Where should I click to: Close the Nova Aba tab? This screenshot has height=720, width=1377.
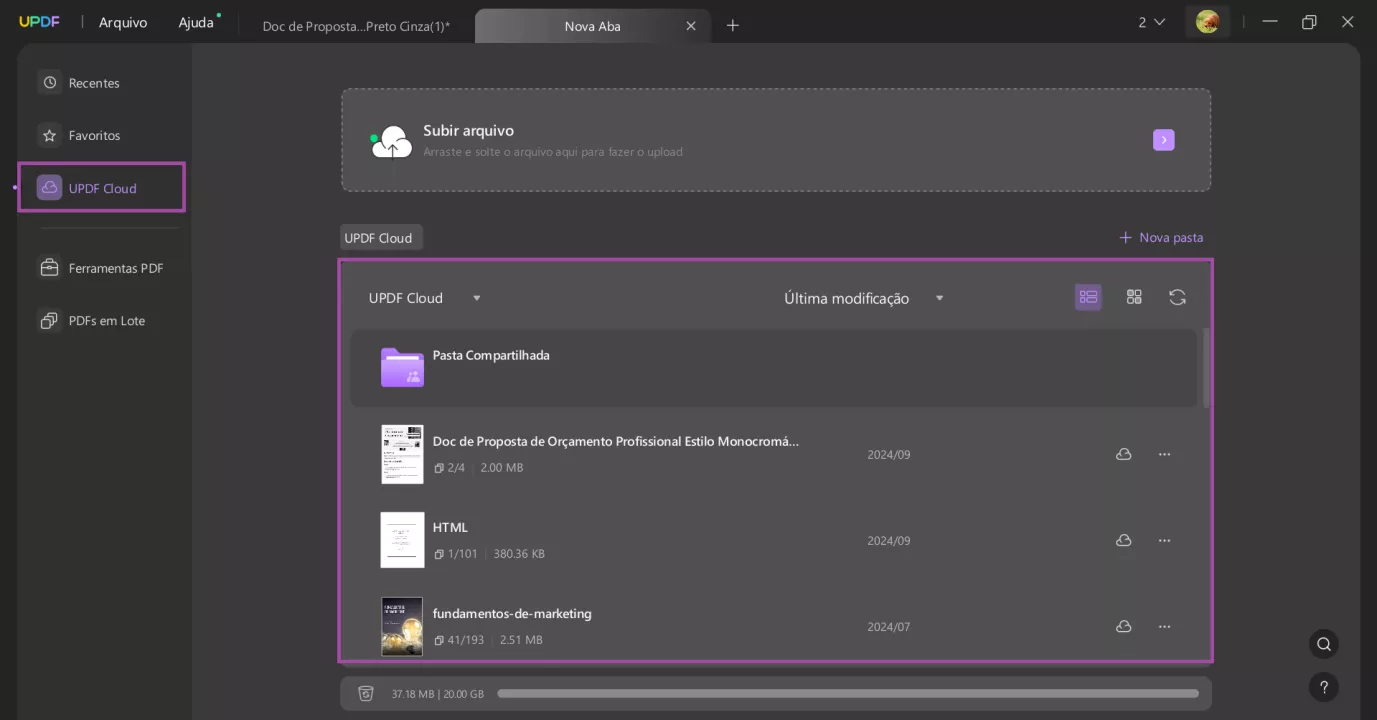(x=690, y=26)
